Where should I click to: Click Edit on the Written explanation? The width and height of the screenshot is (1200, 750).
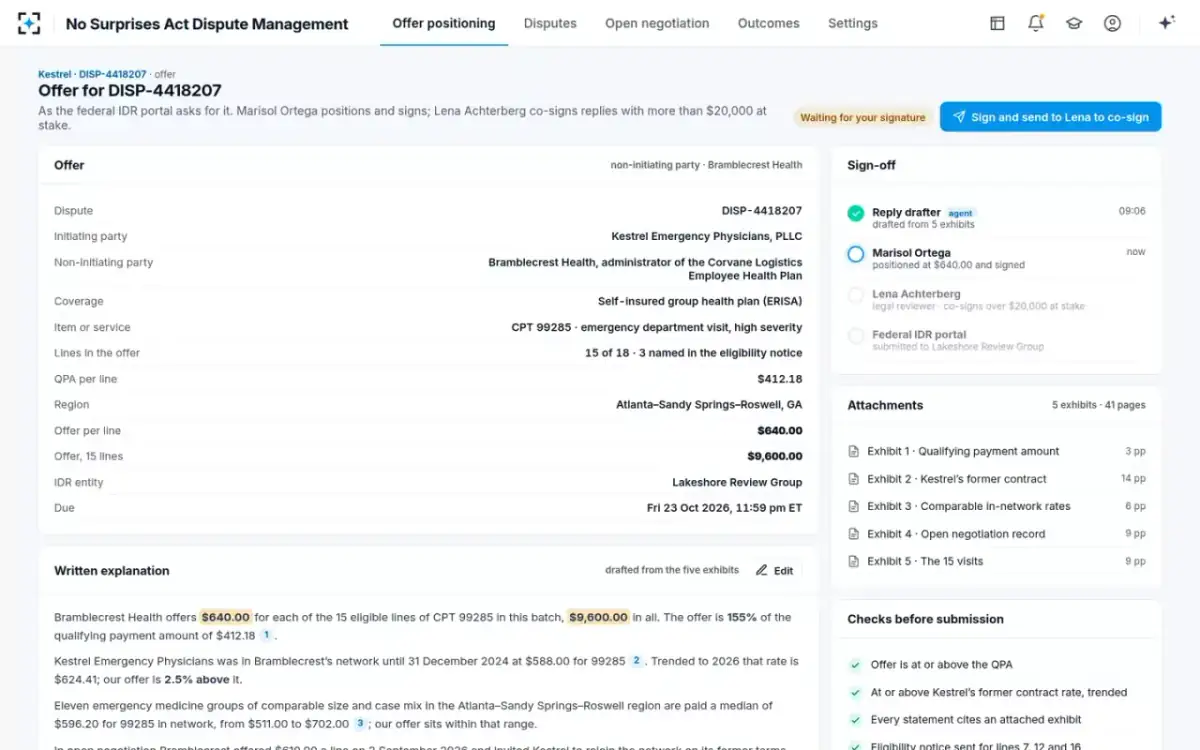pos(775,570)
